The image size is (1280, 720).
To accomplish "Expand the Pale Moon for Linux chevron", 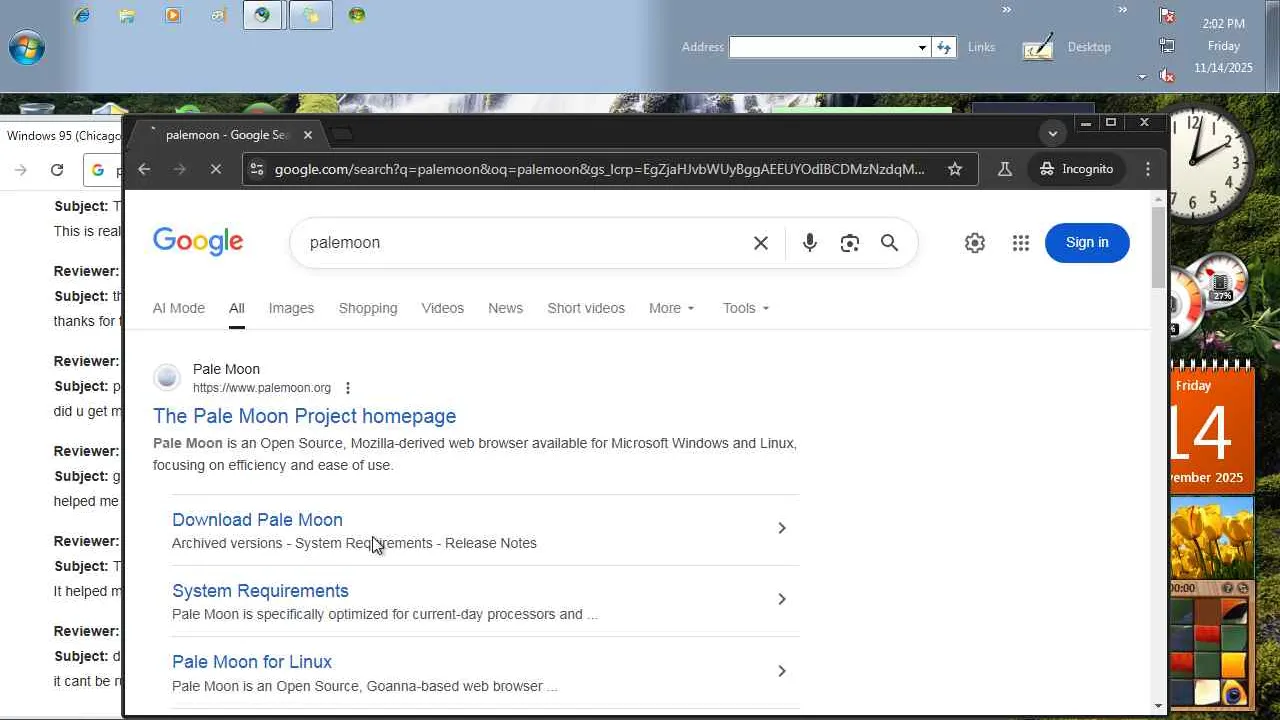I will [x=782, y=670].
